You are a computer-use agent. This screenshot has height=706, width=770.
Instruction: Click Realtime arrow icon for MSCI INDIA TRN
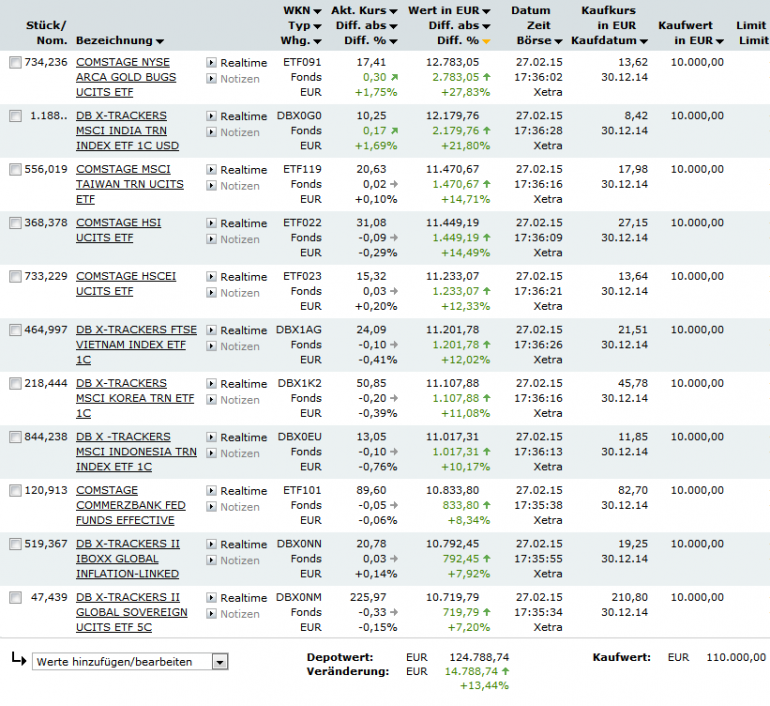click(211, 116)
